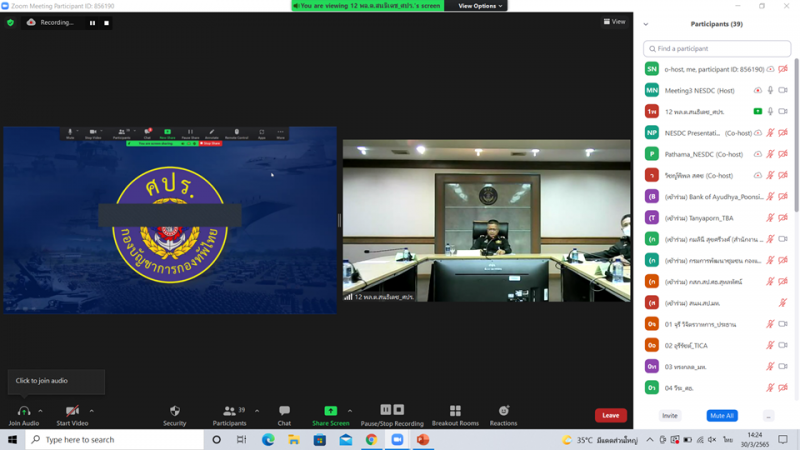Start Video camera icon in toolbar
800x450 pixels.
pos(72,411)
